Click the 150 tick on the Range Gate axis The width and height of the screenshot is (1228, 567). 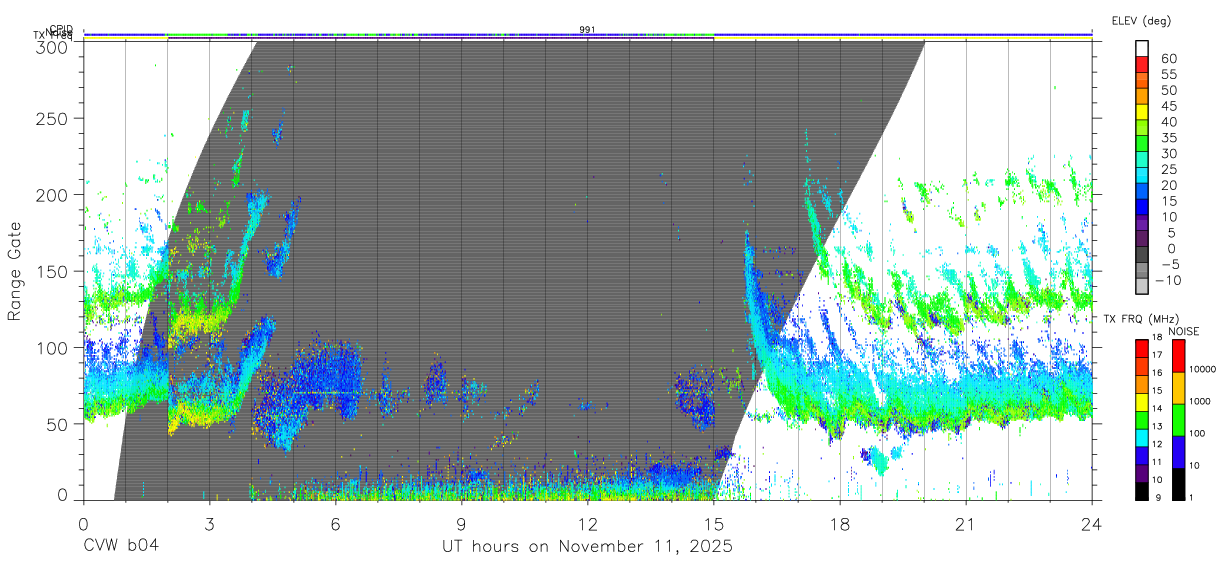51,271
